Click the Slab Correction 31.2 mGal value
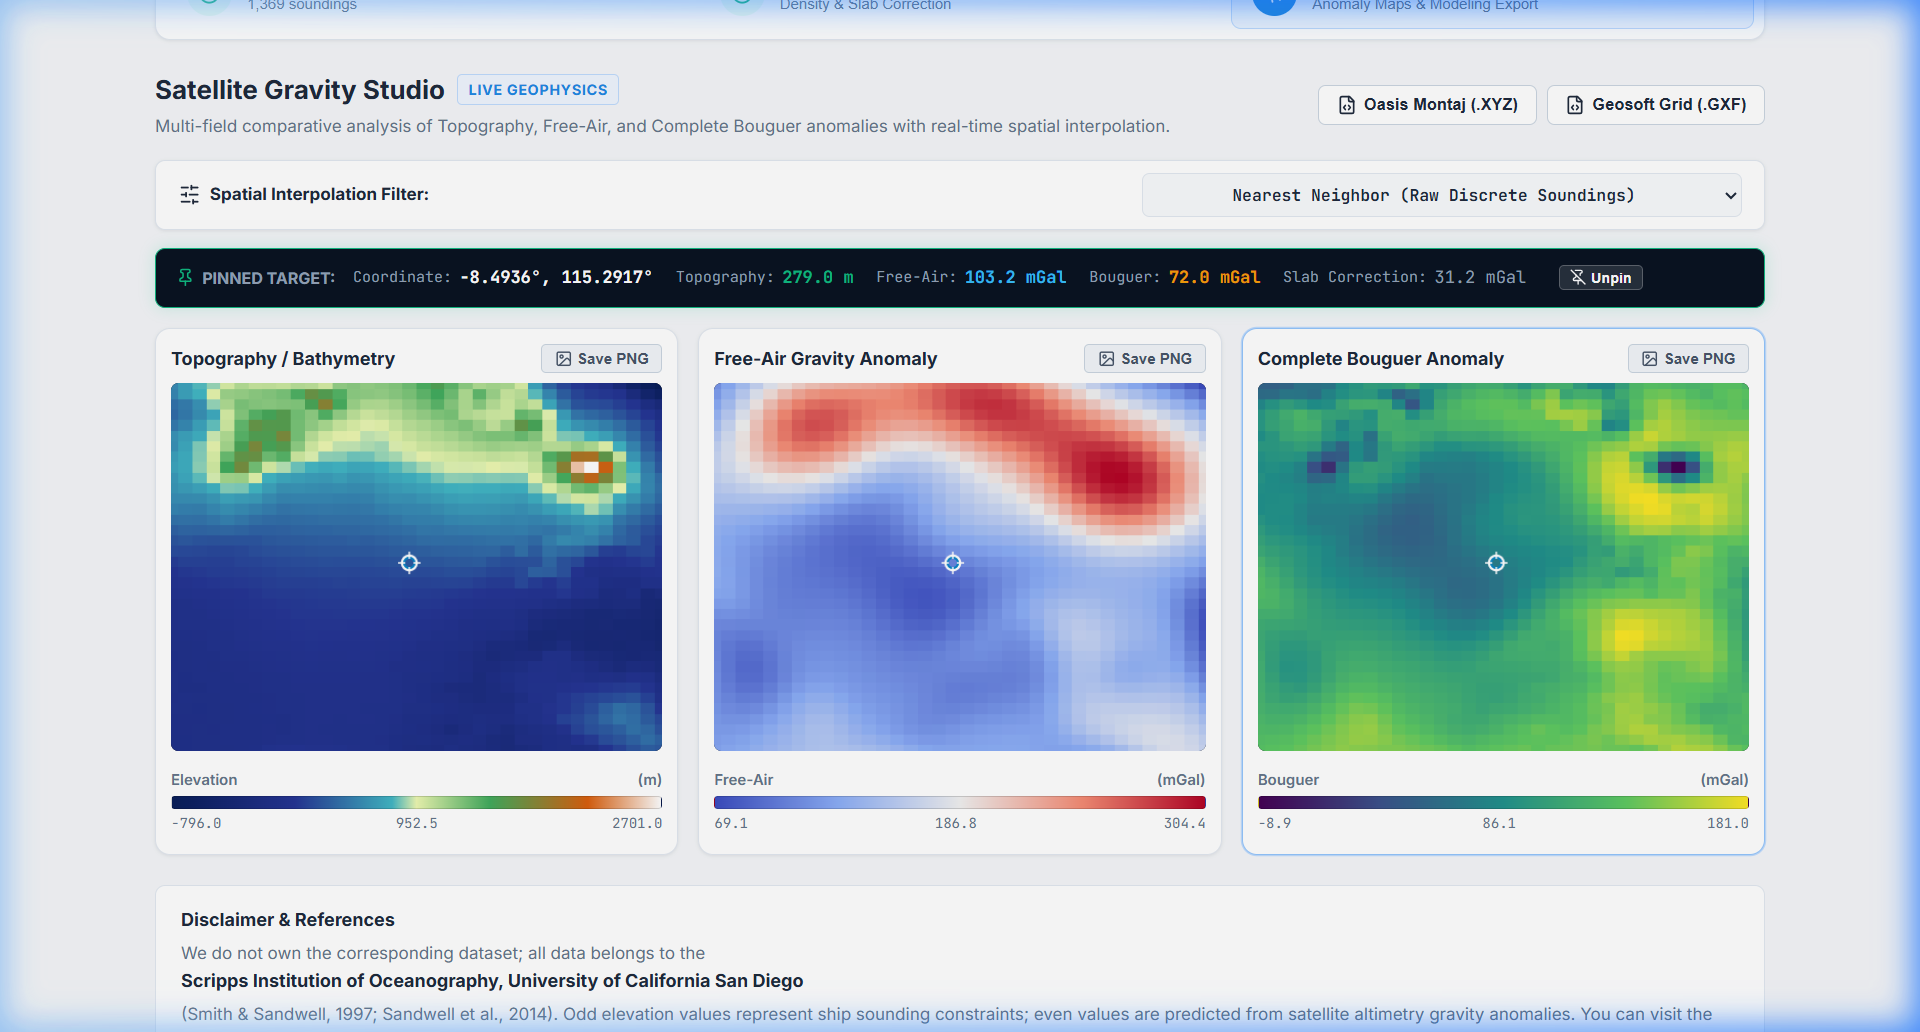The image size is (1920, 1032). pyautogui.click(x=1480, y=277)
